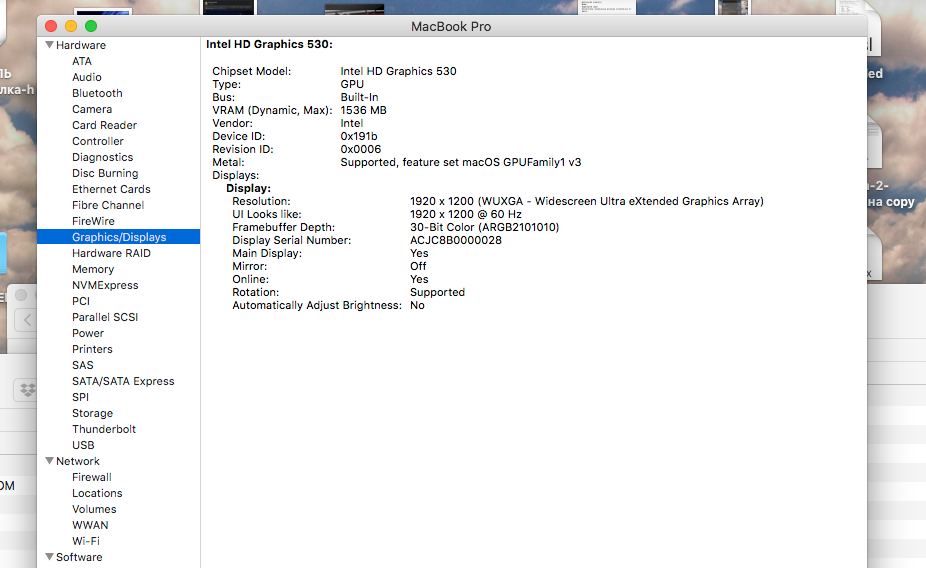Screen dimensions: 926x568
Task: Open Printers entry
Action: click(92, 349)
